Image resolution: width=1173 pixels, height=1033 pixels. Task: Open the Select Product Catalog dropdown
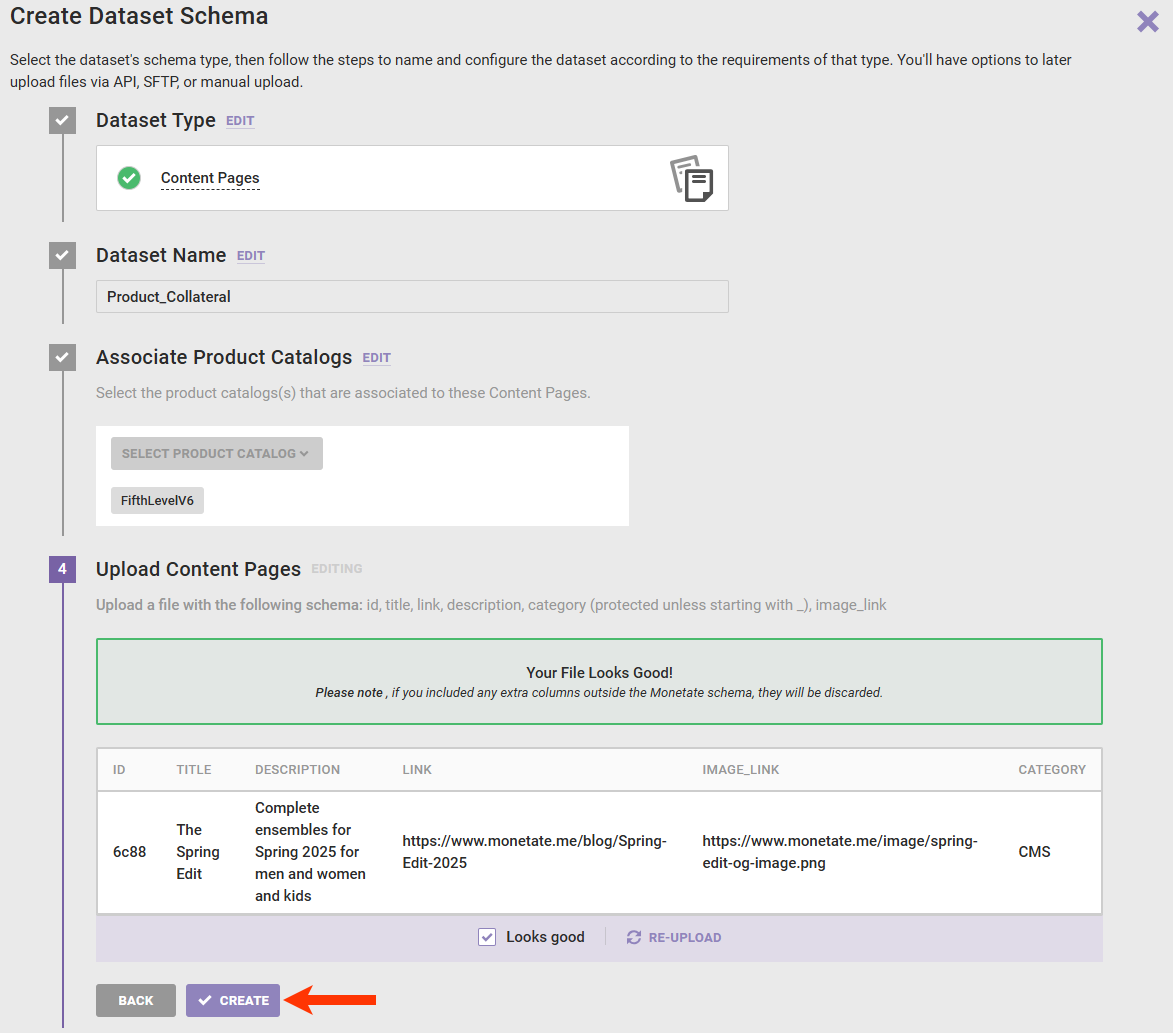click(216, 453)
